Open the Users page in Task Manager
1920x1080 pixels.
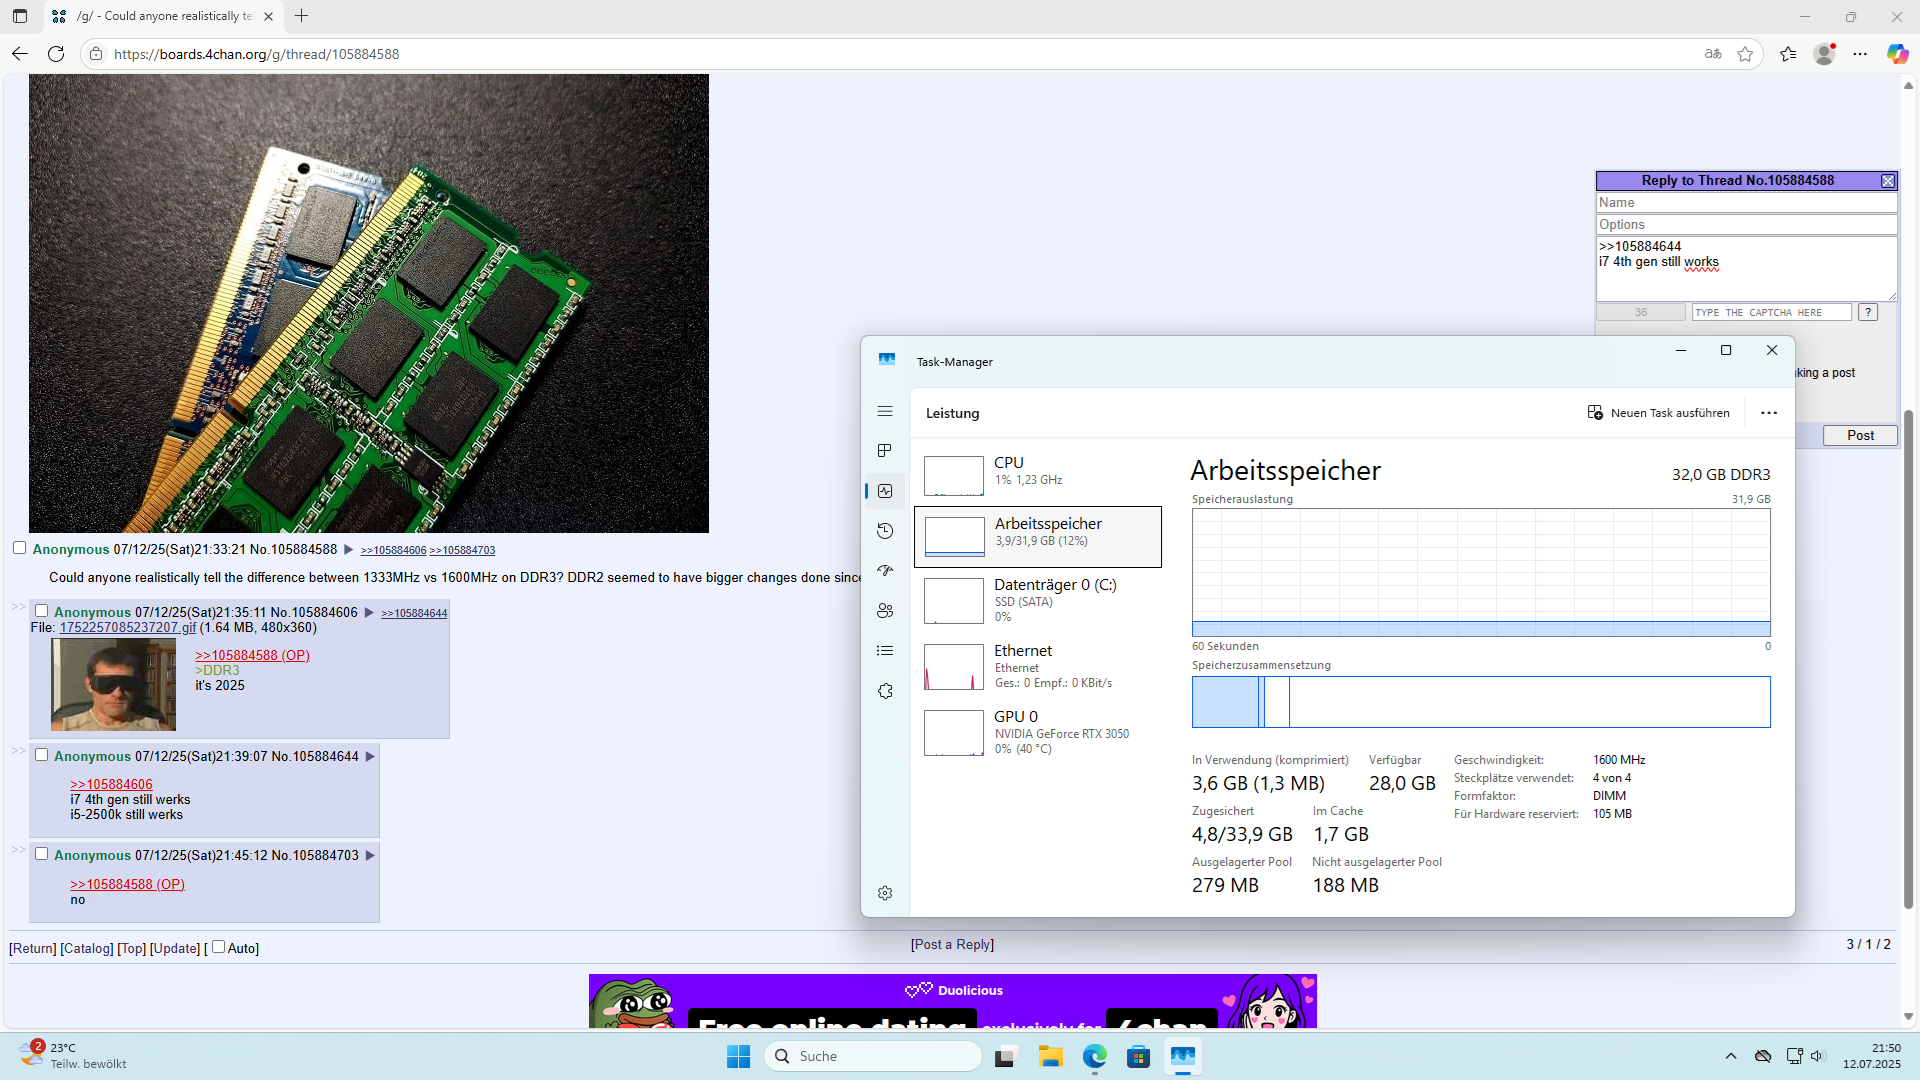coord(885,611)
